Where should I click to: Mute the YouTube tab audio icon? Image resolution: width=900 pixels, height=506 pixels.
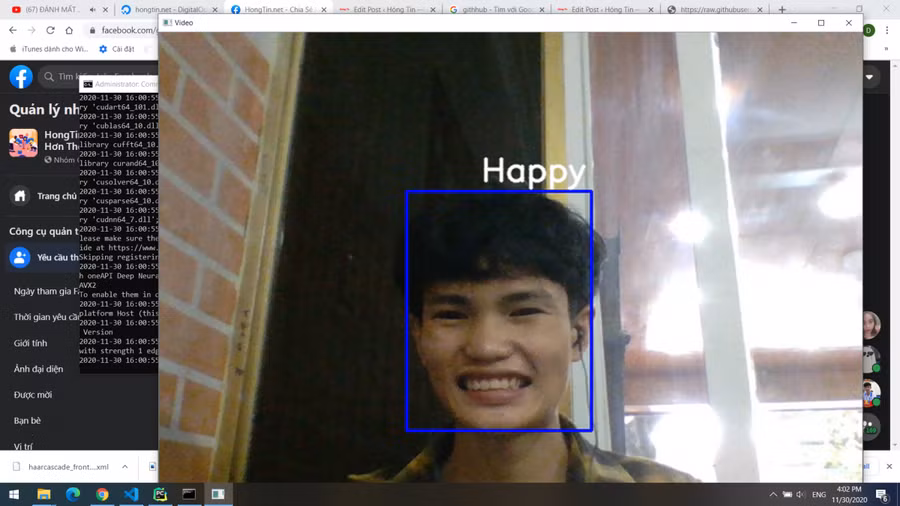point(92,10)
